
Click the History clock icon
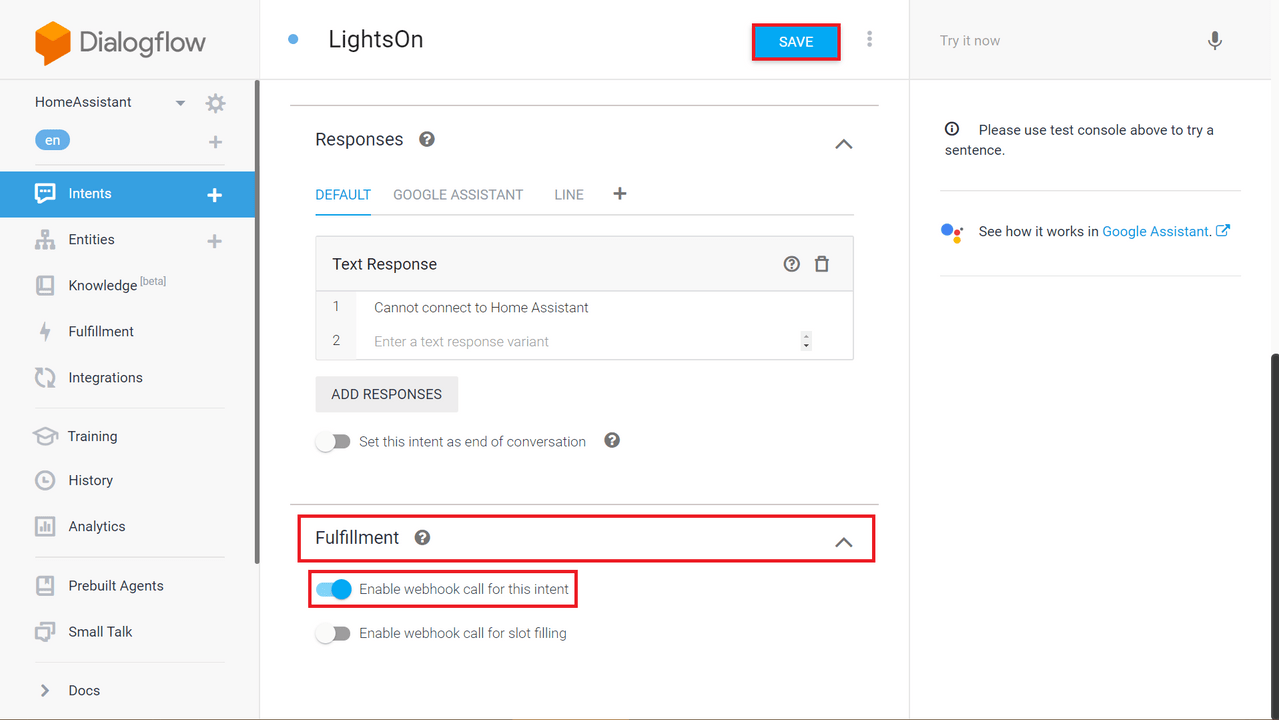pyautogui.click(x=45, y=481)
